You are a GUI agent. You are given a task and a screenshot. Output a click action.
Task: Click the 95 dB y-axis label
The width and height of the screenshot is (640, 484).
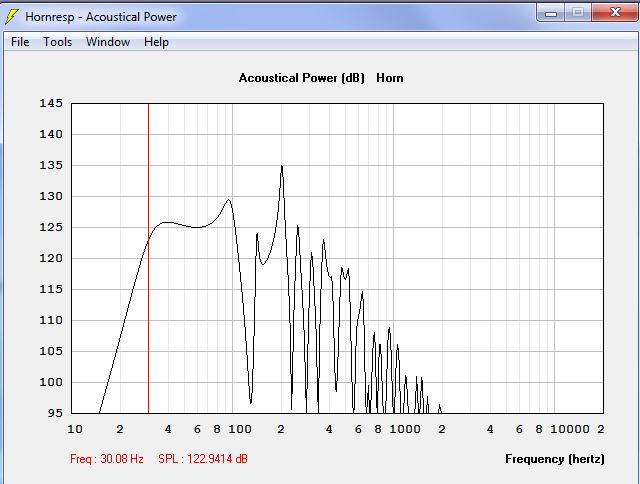click(x=55, y=413)
